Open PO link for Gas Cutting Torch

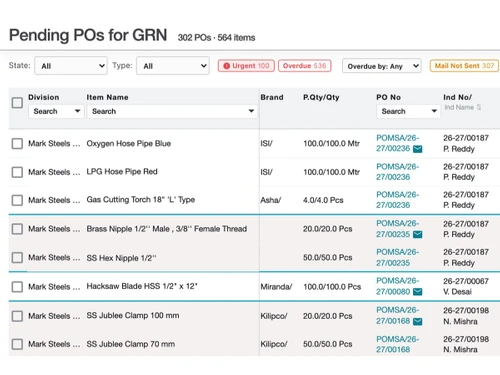tap(397, 200)
